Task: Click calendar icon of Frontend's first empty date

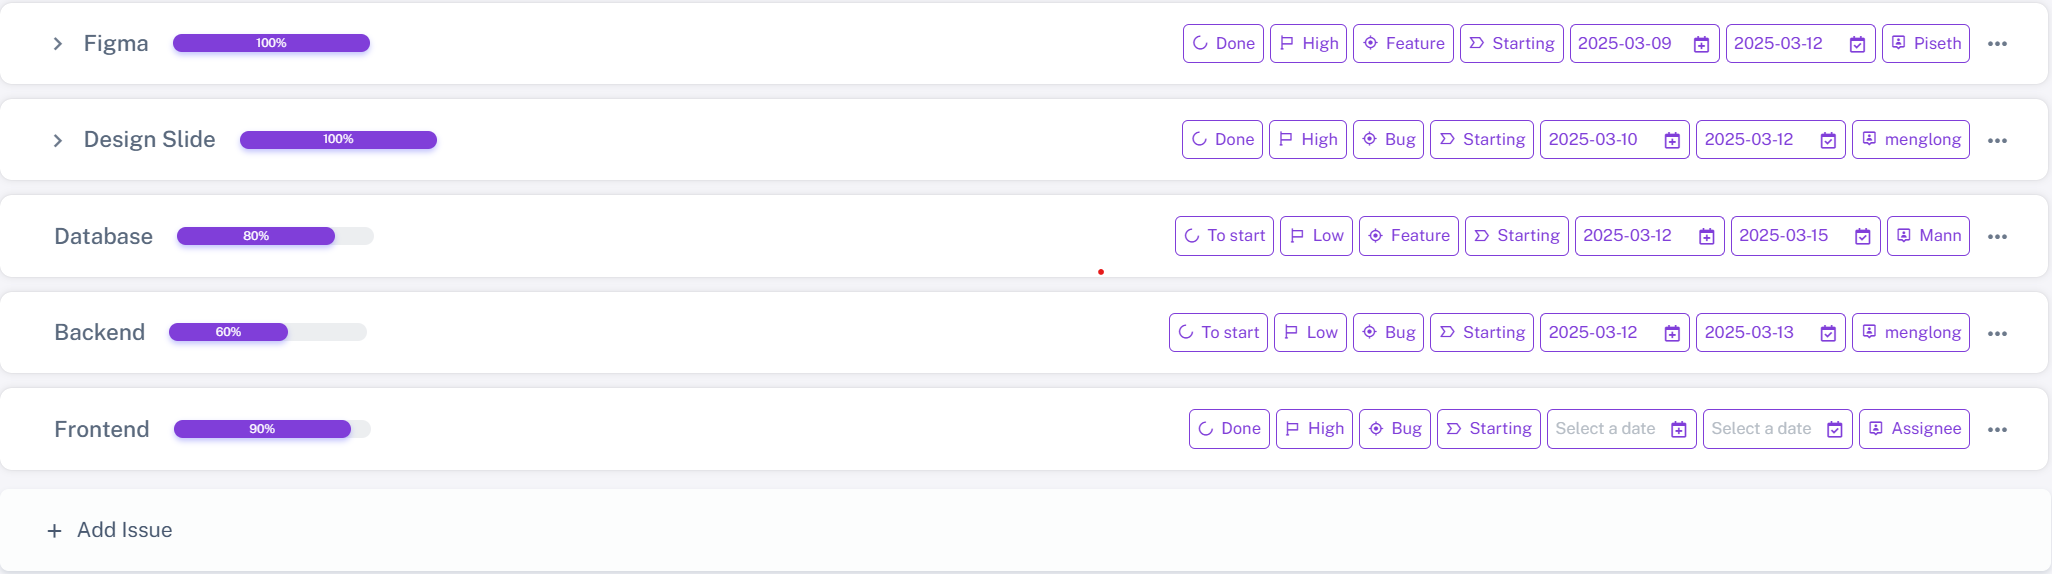Action: coord(1679,430)
